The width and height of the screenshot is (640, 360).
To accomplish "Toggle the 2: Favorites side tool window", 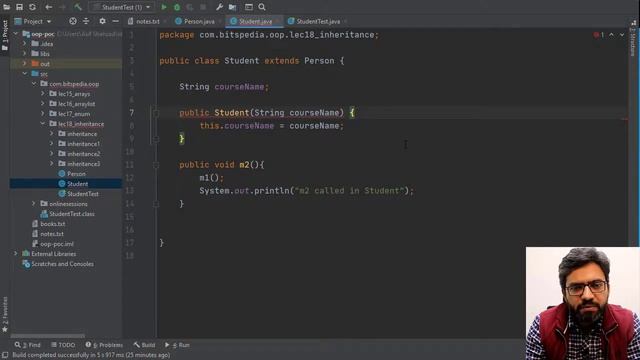I will 5,314.
